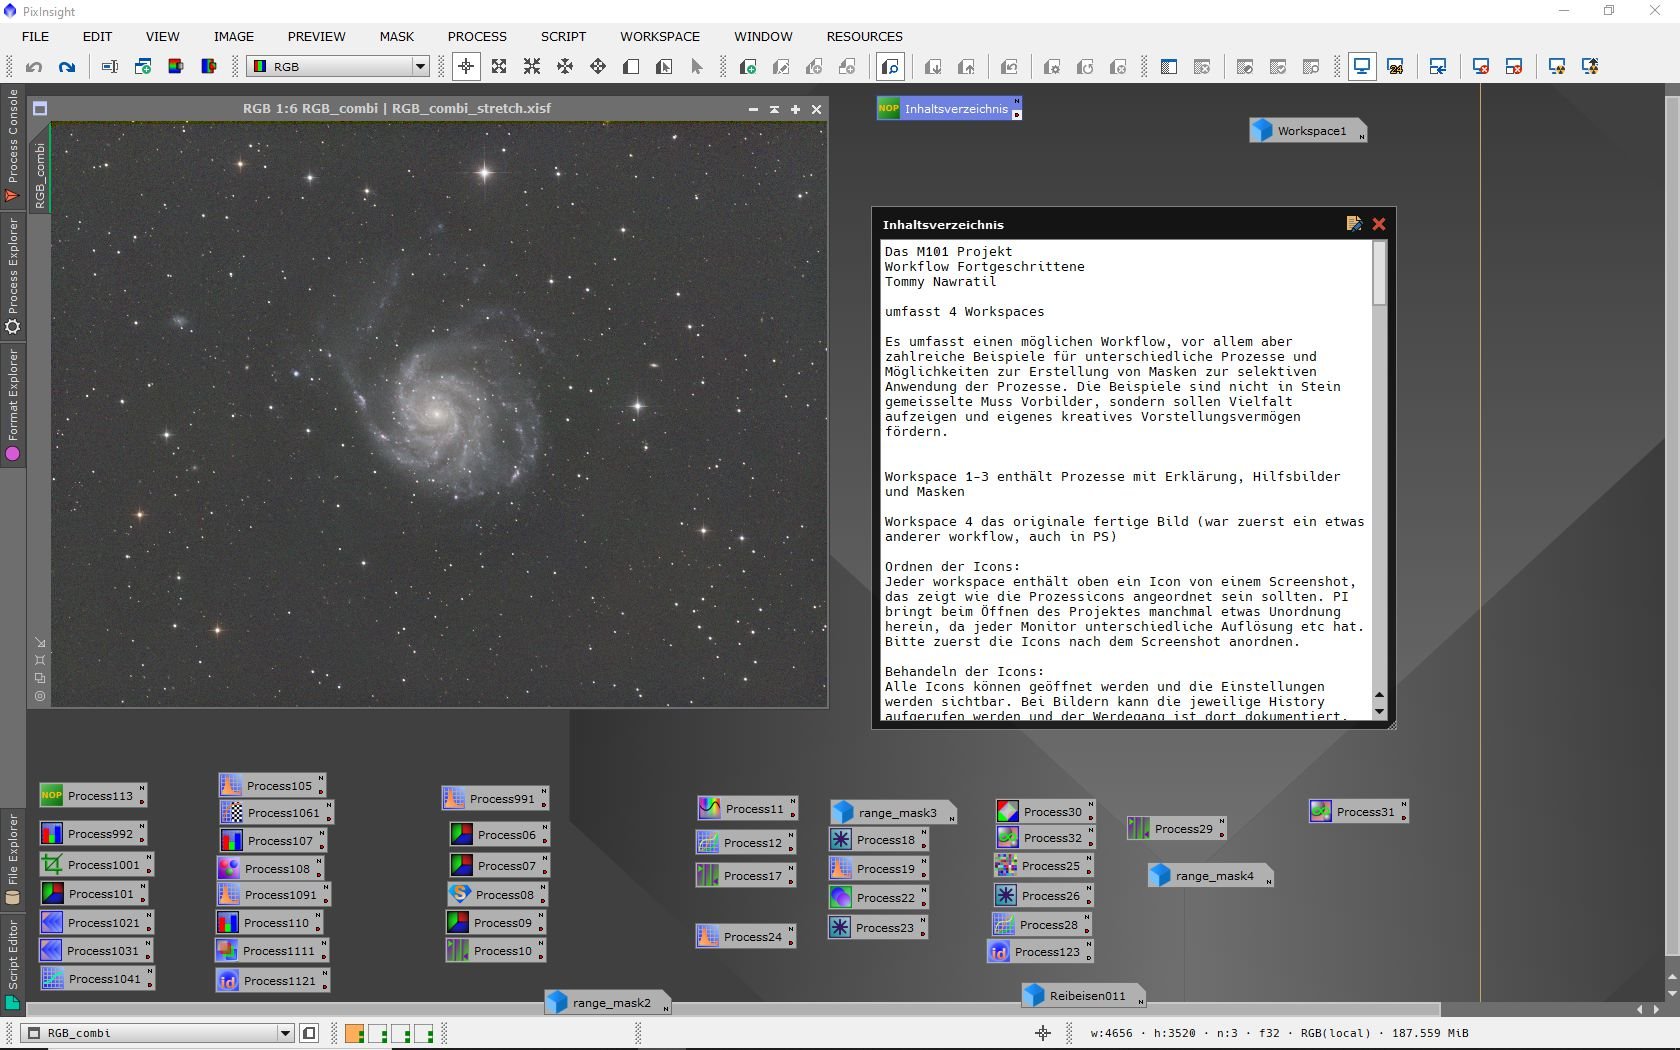Switch to the fourth workspace selector
This screenshot has width=1680, height=1050.
pos(424,1033)
